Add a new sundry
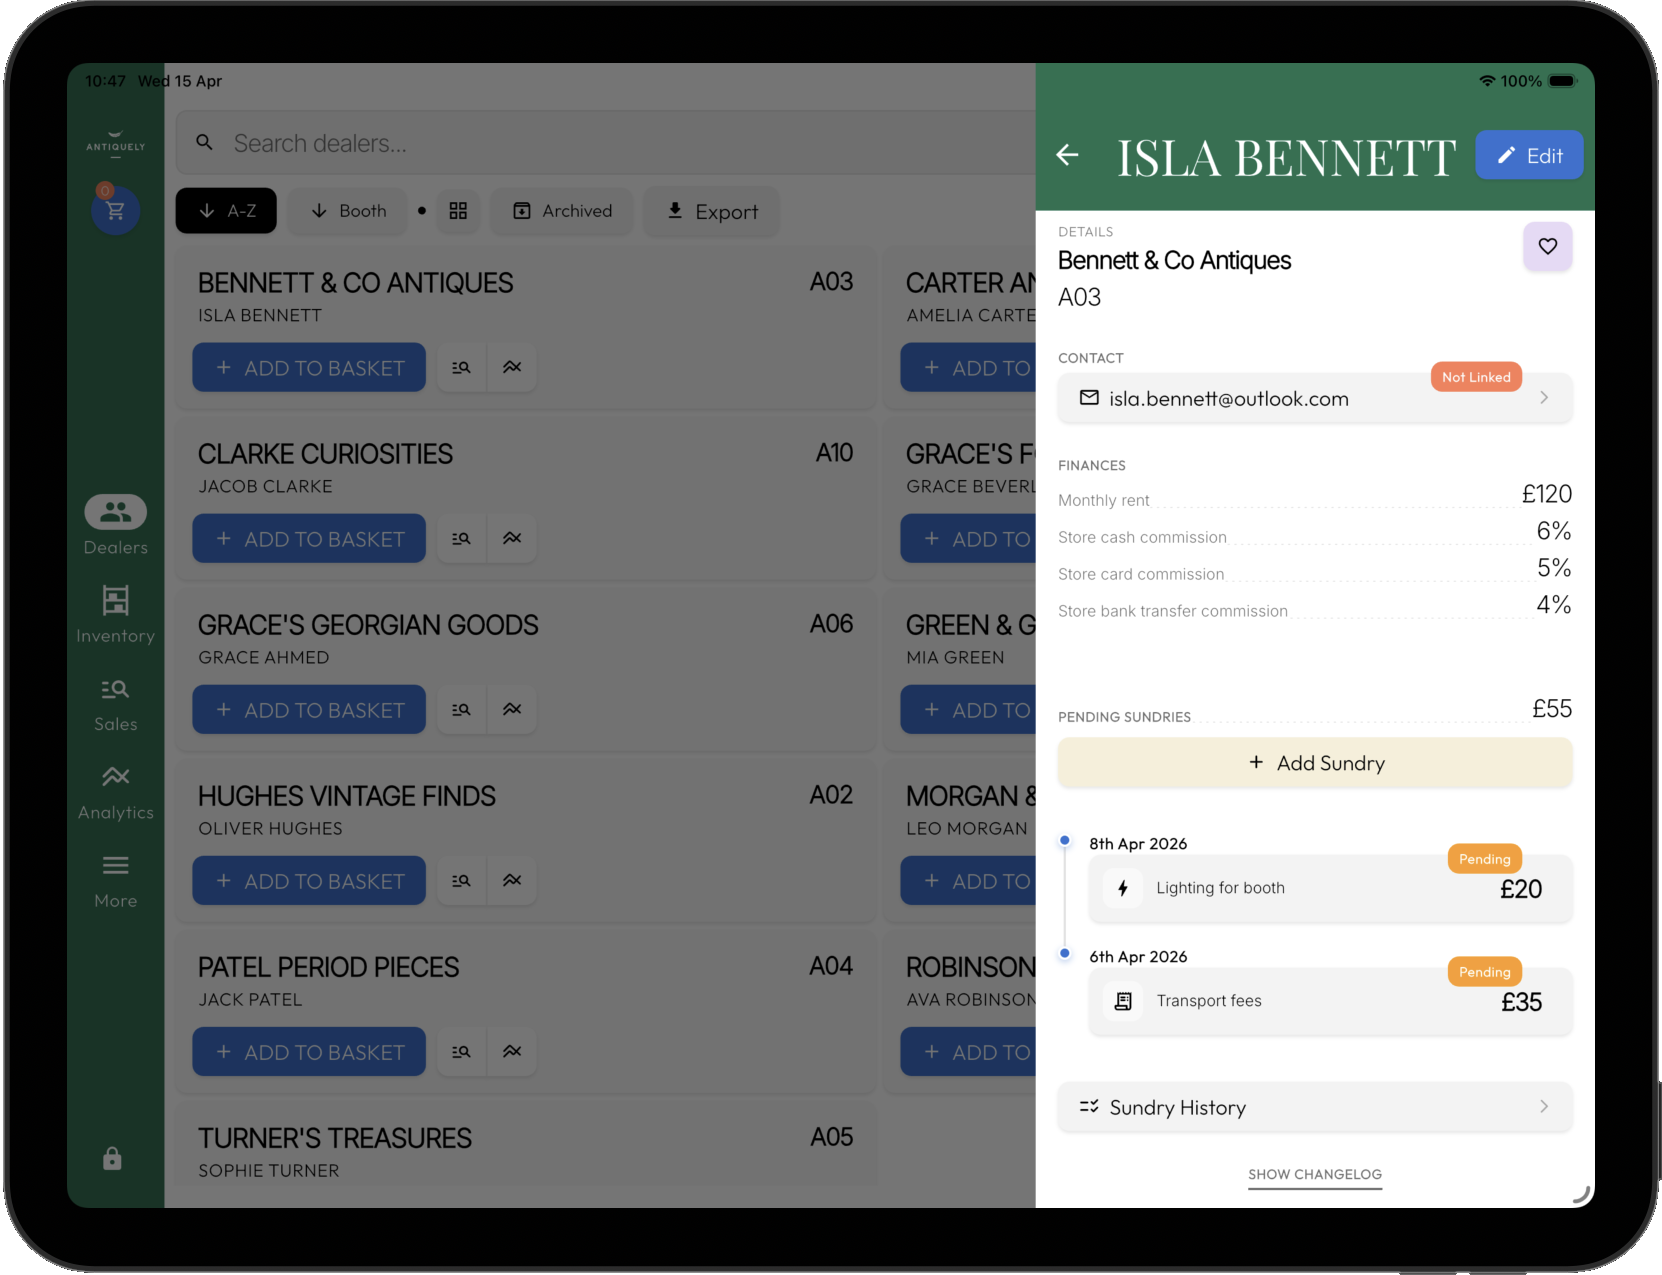This screenshot has width=1662, height=1275. pyautogui.click(x=1315, y=763)
